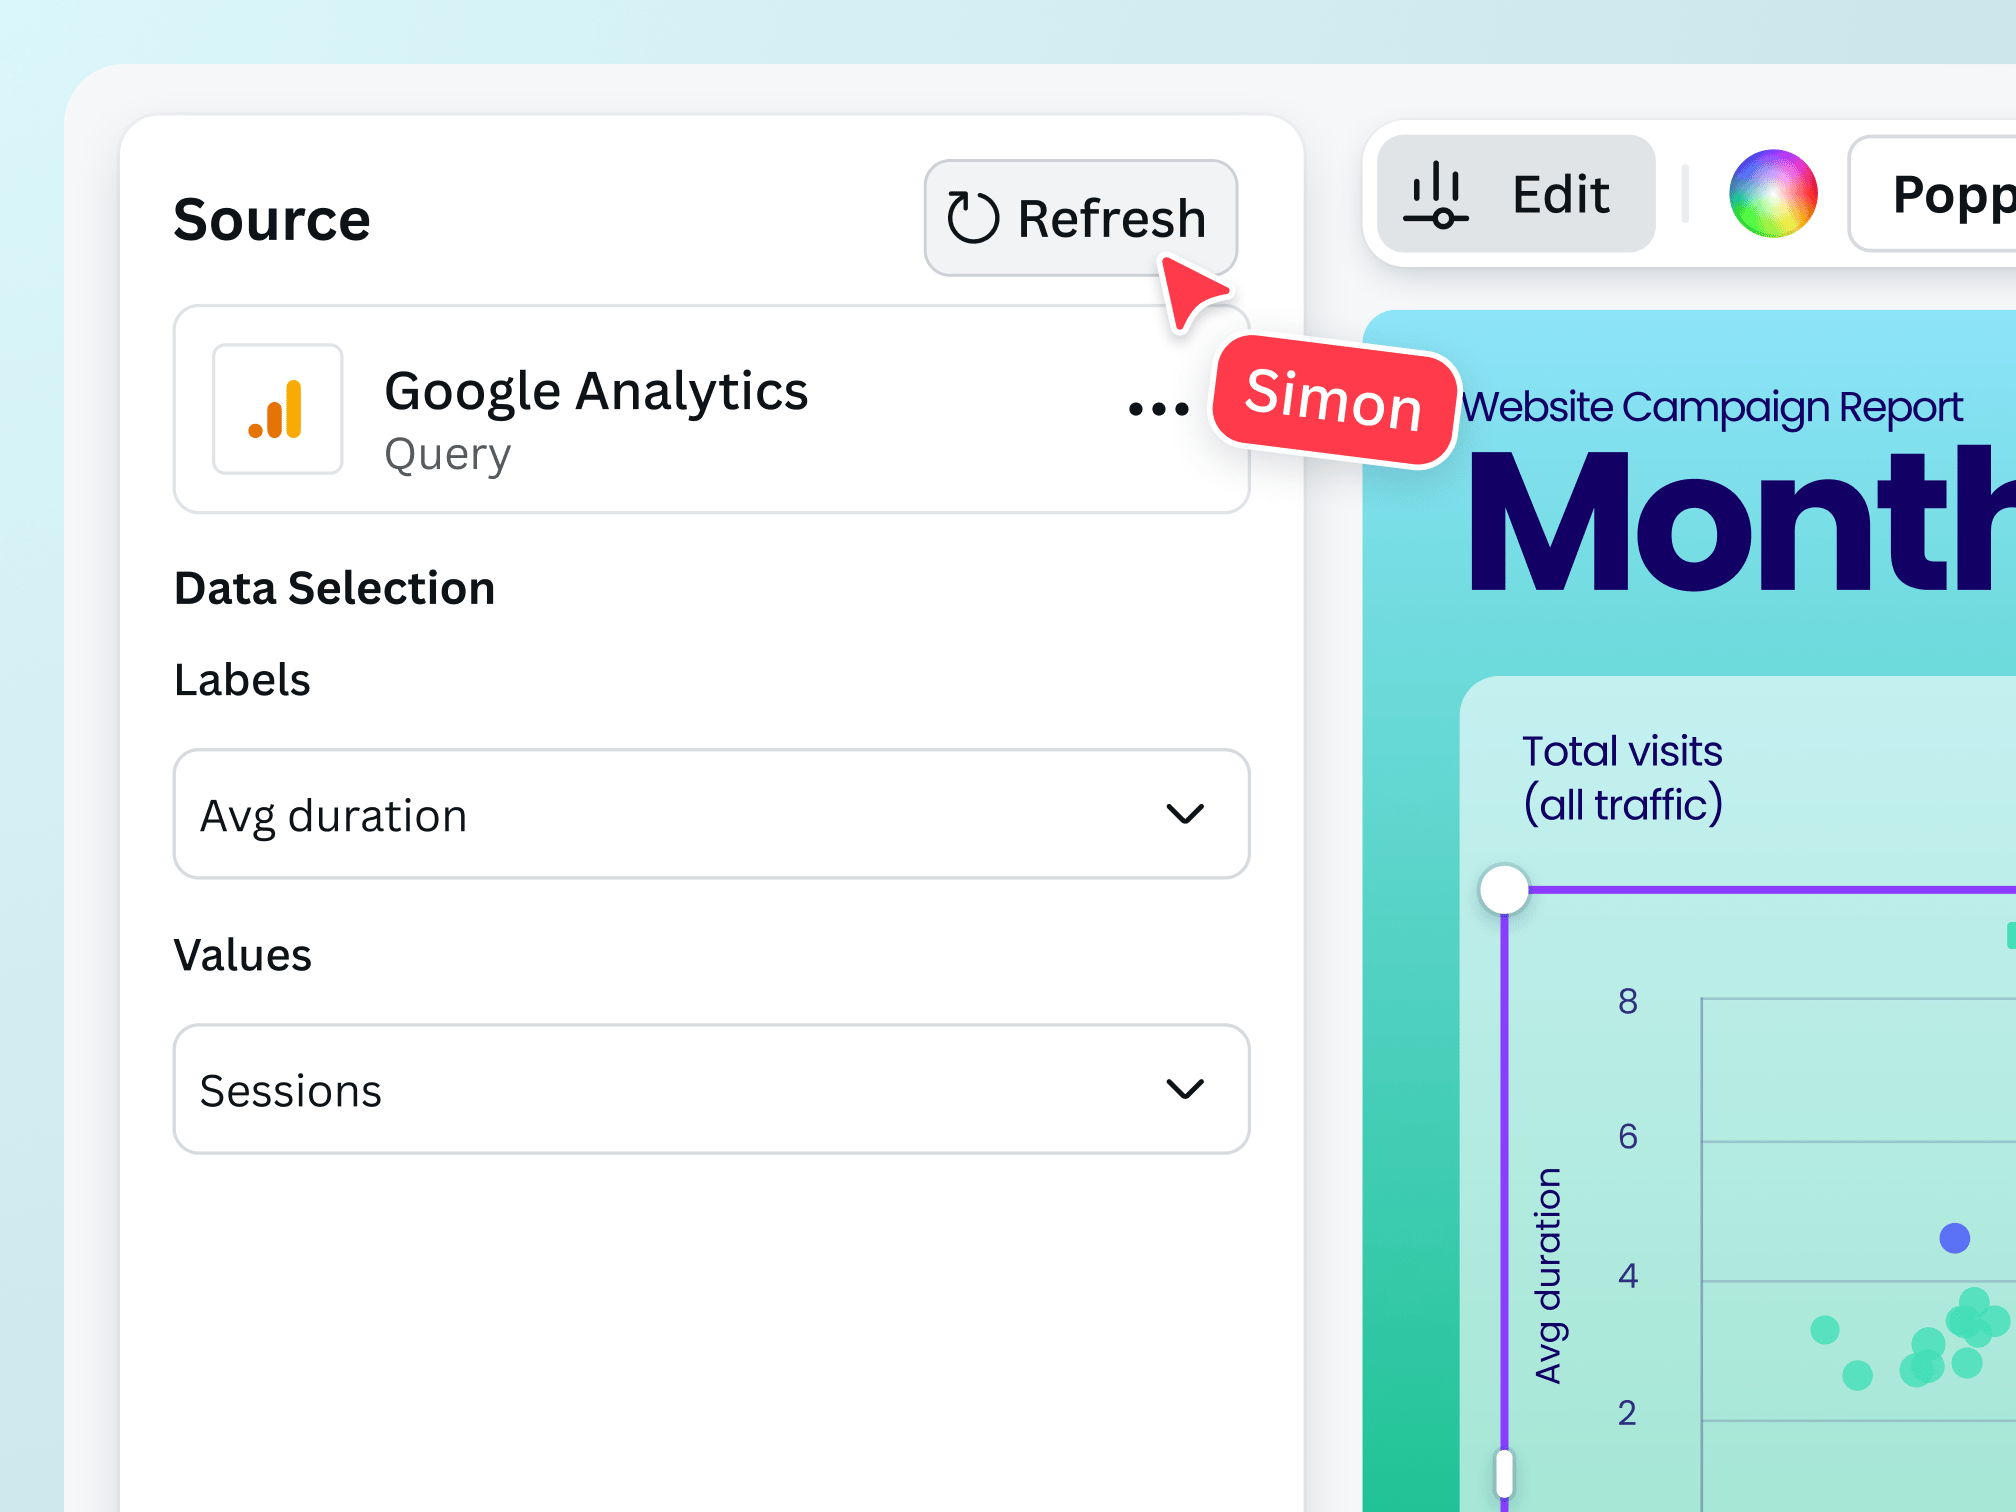
Task: Open the Values dropdown showing Sessions
Action: [x=710, y=1090]
